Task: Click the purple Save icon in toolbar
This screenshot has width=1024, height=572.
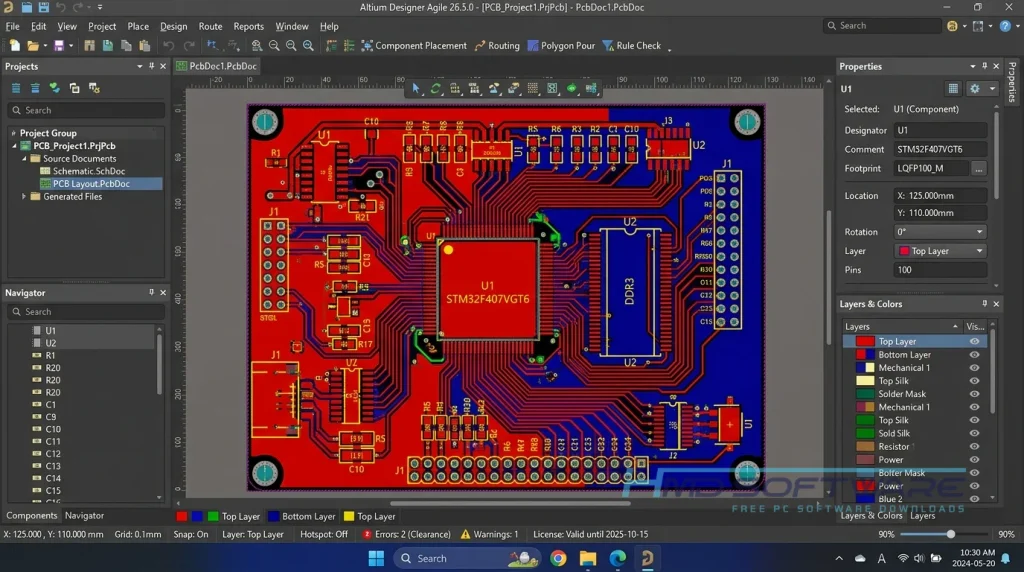Action: [59, 46]
